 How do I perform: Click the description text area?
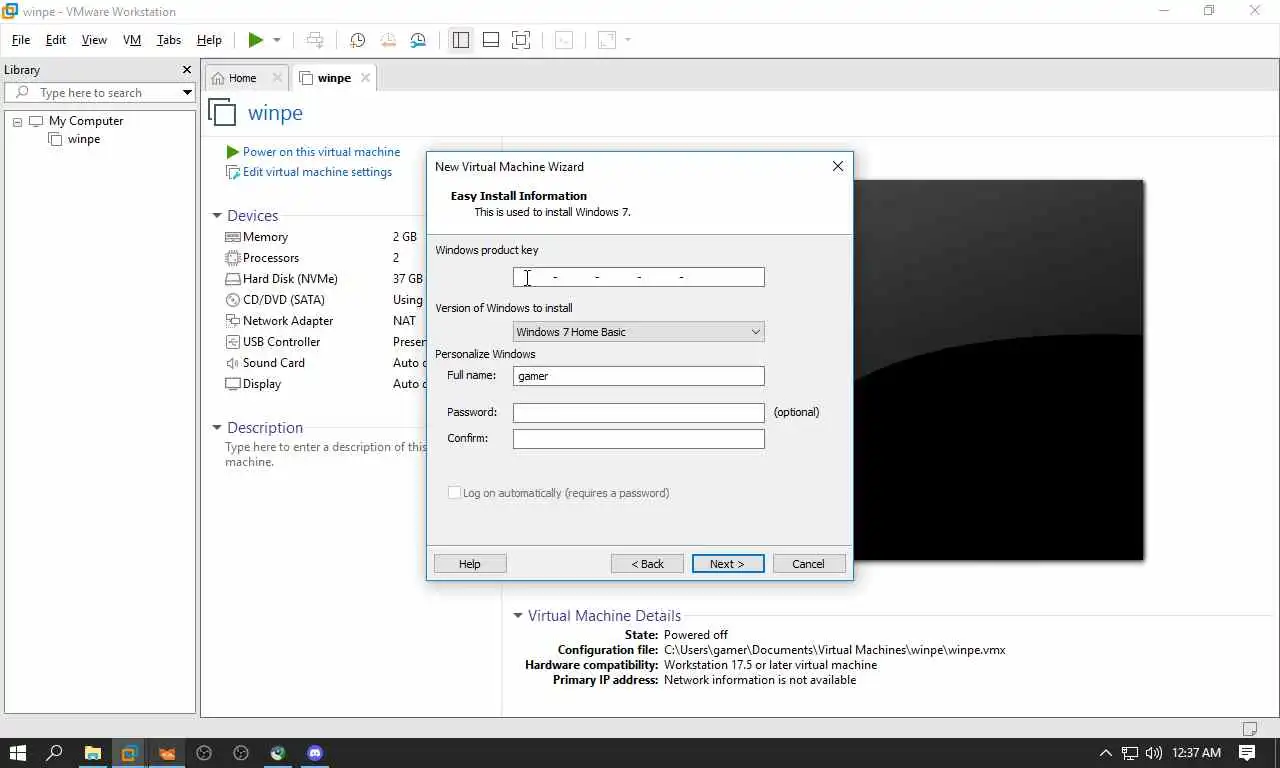pos(325,455)
